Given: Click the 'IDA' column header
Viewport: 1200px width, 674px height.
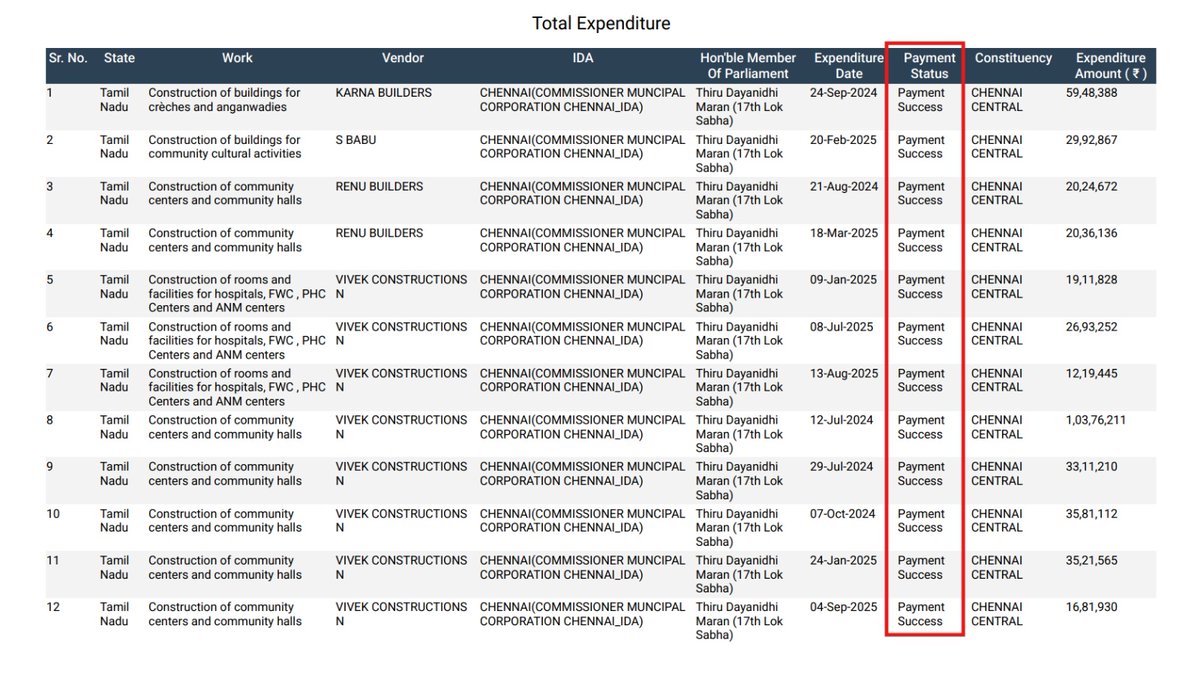Looking at the screenshot, I should click(x=583, y=58).
